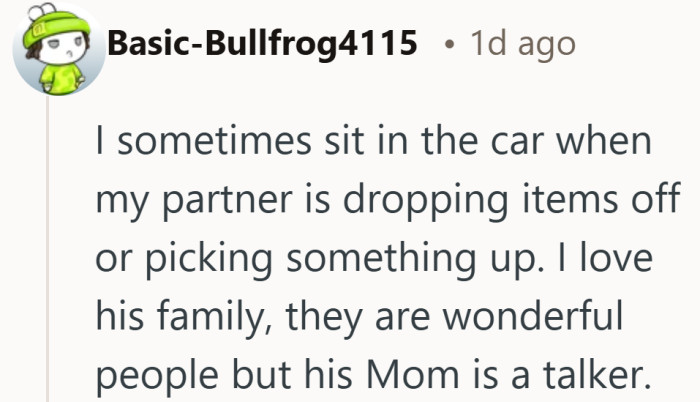Click the word "sometimes" in the comment
700x402 pixels.
(214, 141)
